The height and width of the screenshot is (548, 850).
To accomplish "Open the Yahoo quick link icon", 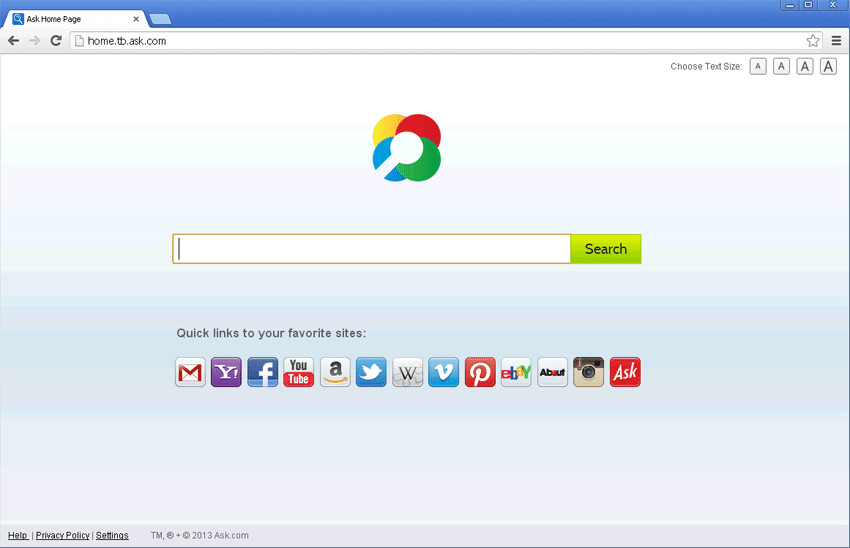I will 226,372.
